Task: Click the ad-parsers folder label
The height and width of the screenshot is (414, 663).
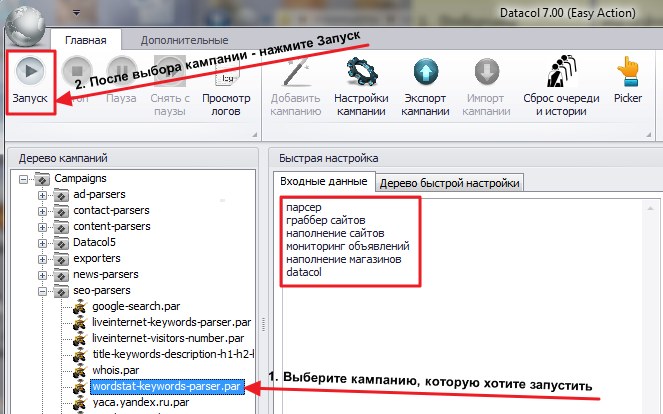Action: coord(99,195)
